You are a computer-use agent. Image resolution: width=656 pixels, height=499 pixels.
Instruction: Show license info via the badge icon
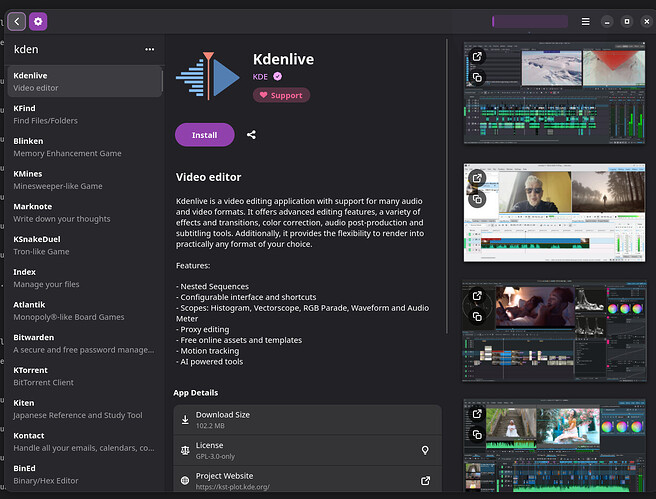[425, 450]
